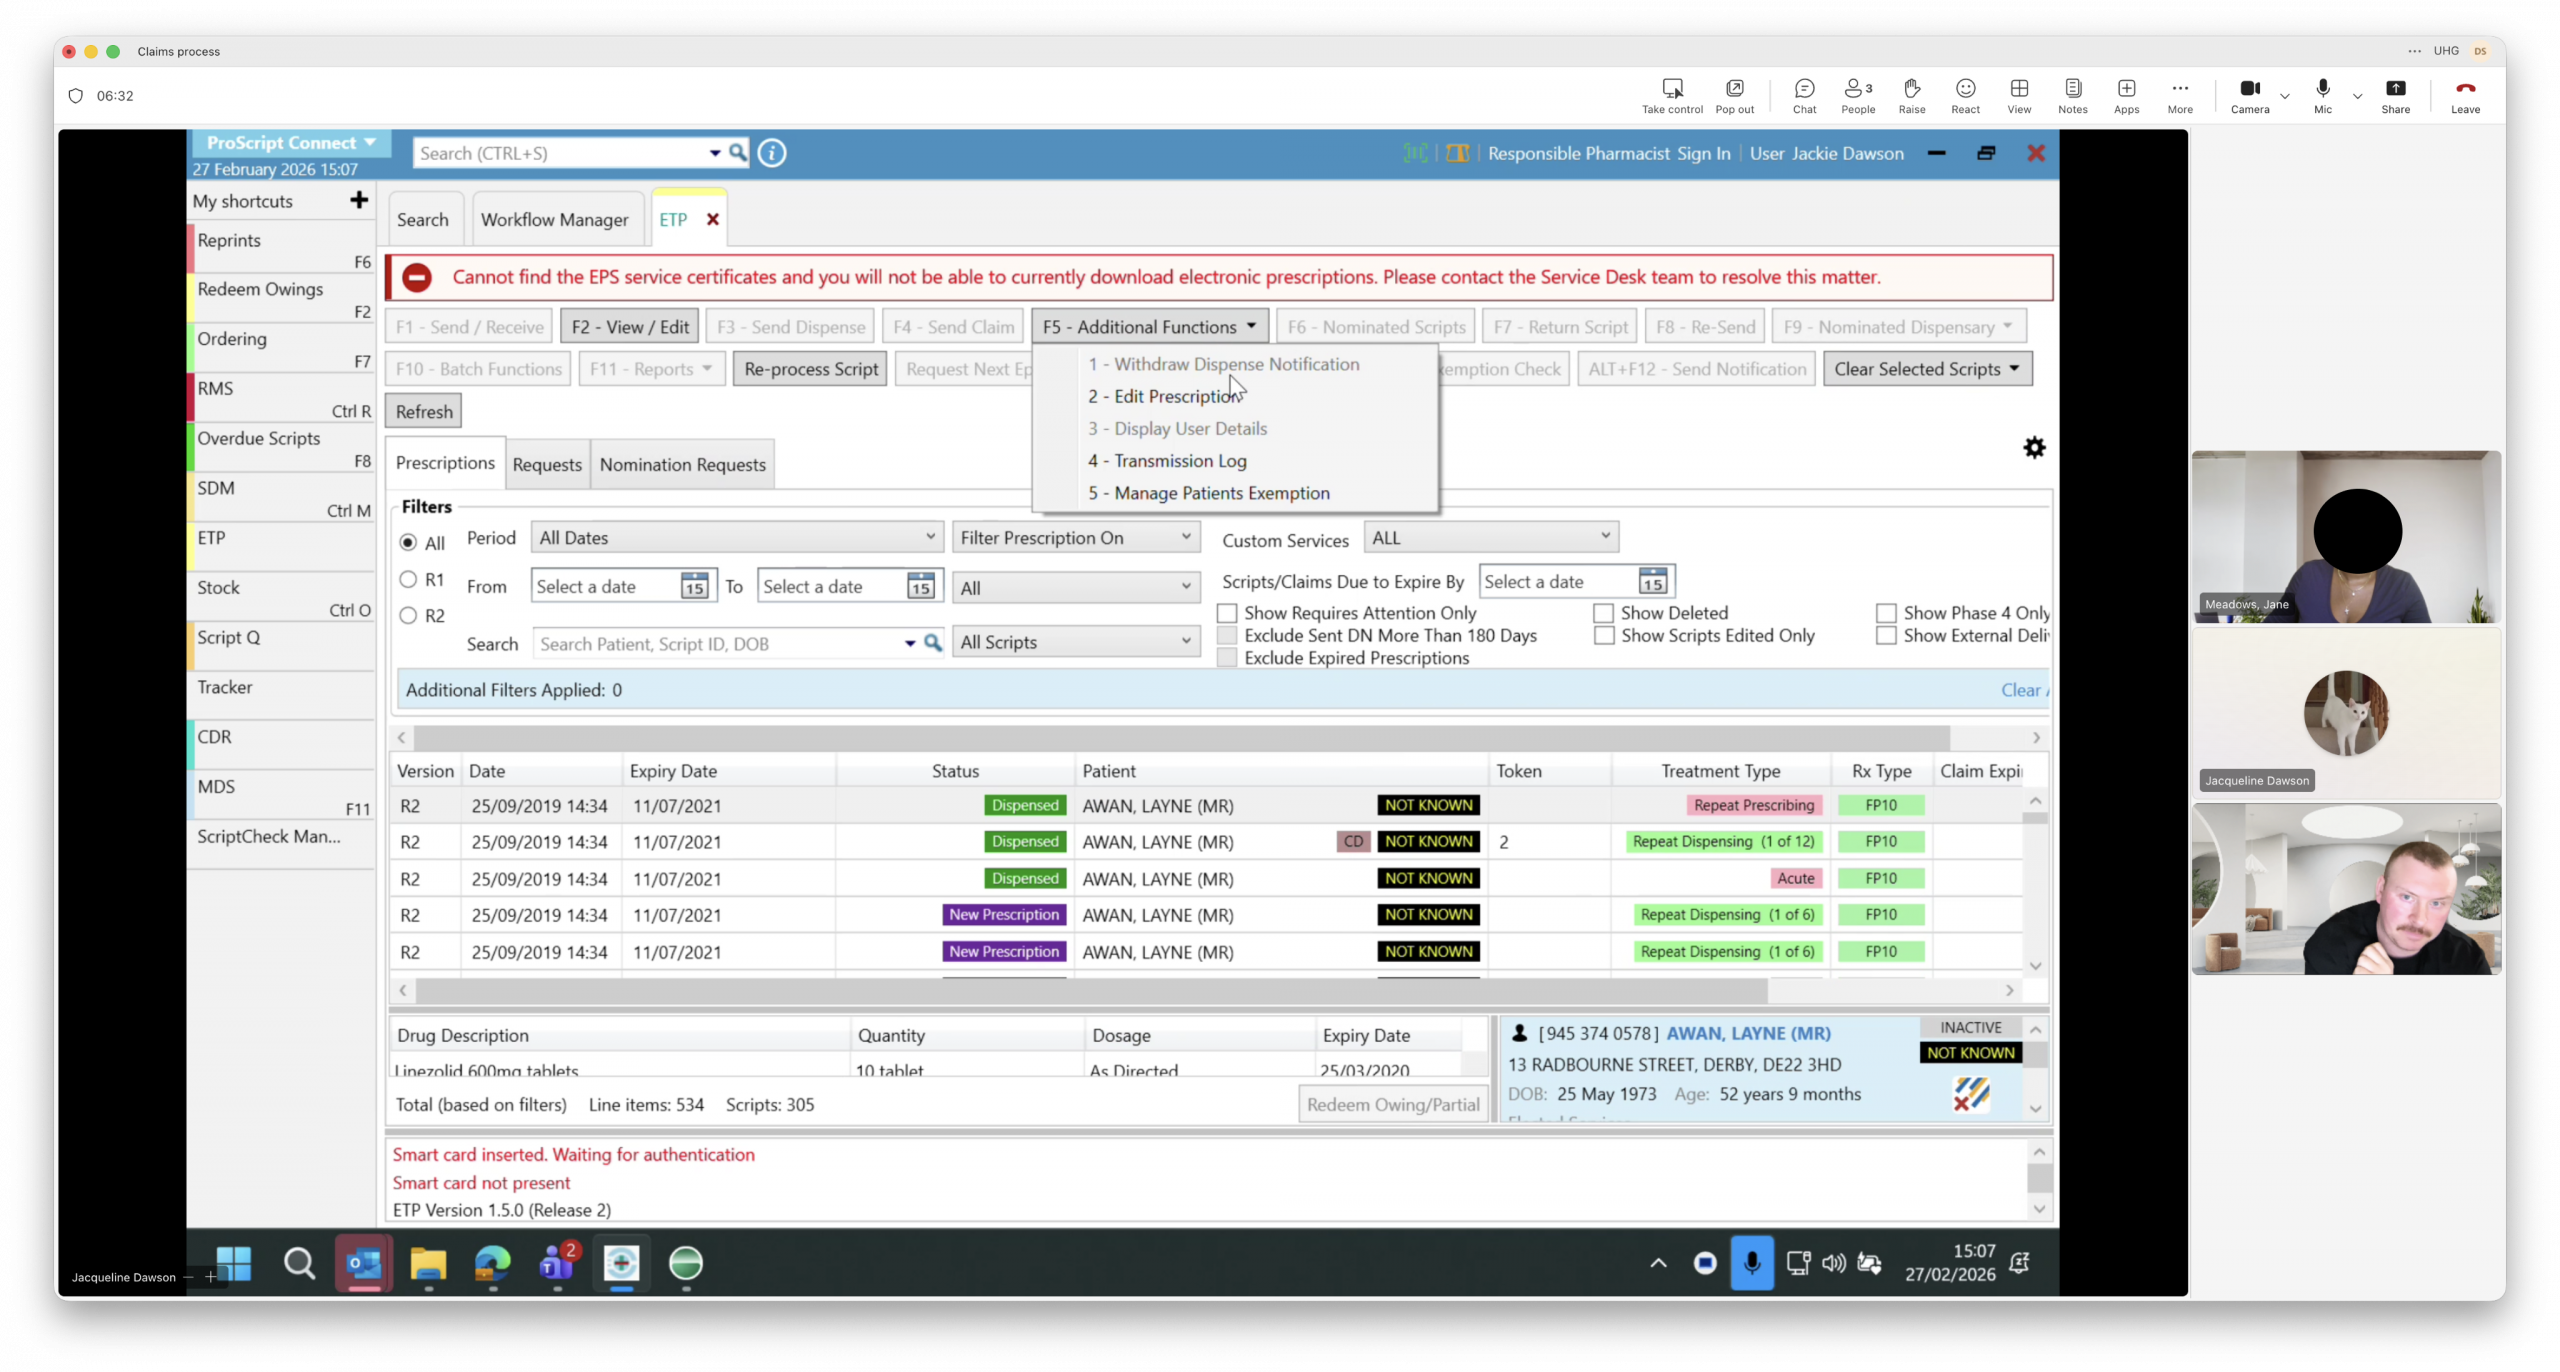Click the Search Patient, Script ID, DOB field
The image size is (2560, 1372).
coord(718,644)
